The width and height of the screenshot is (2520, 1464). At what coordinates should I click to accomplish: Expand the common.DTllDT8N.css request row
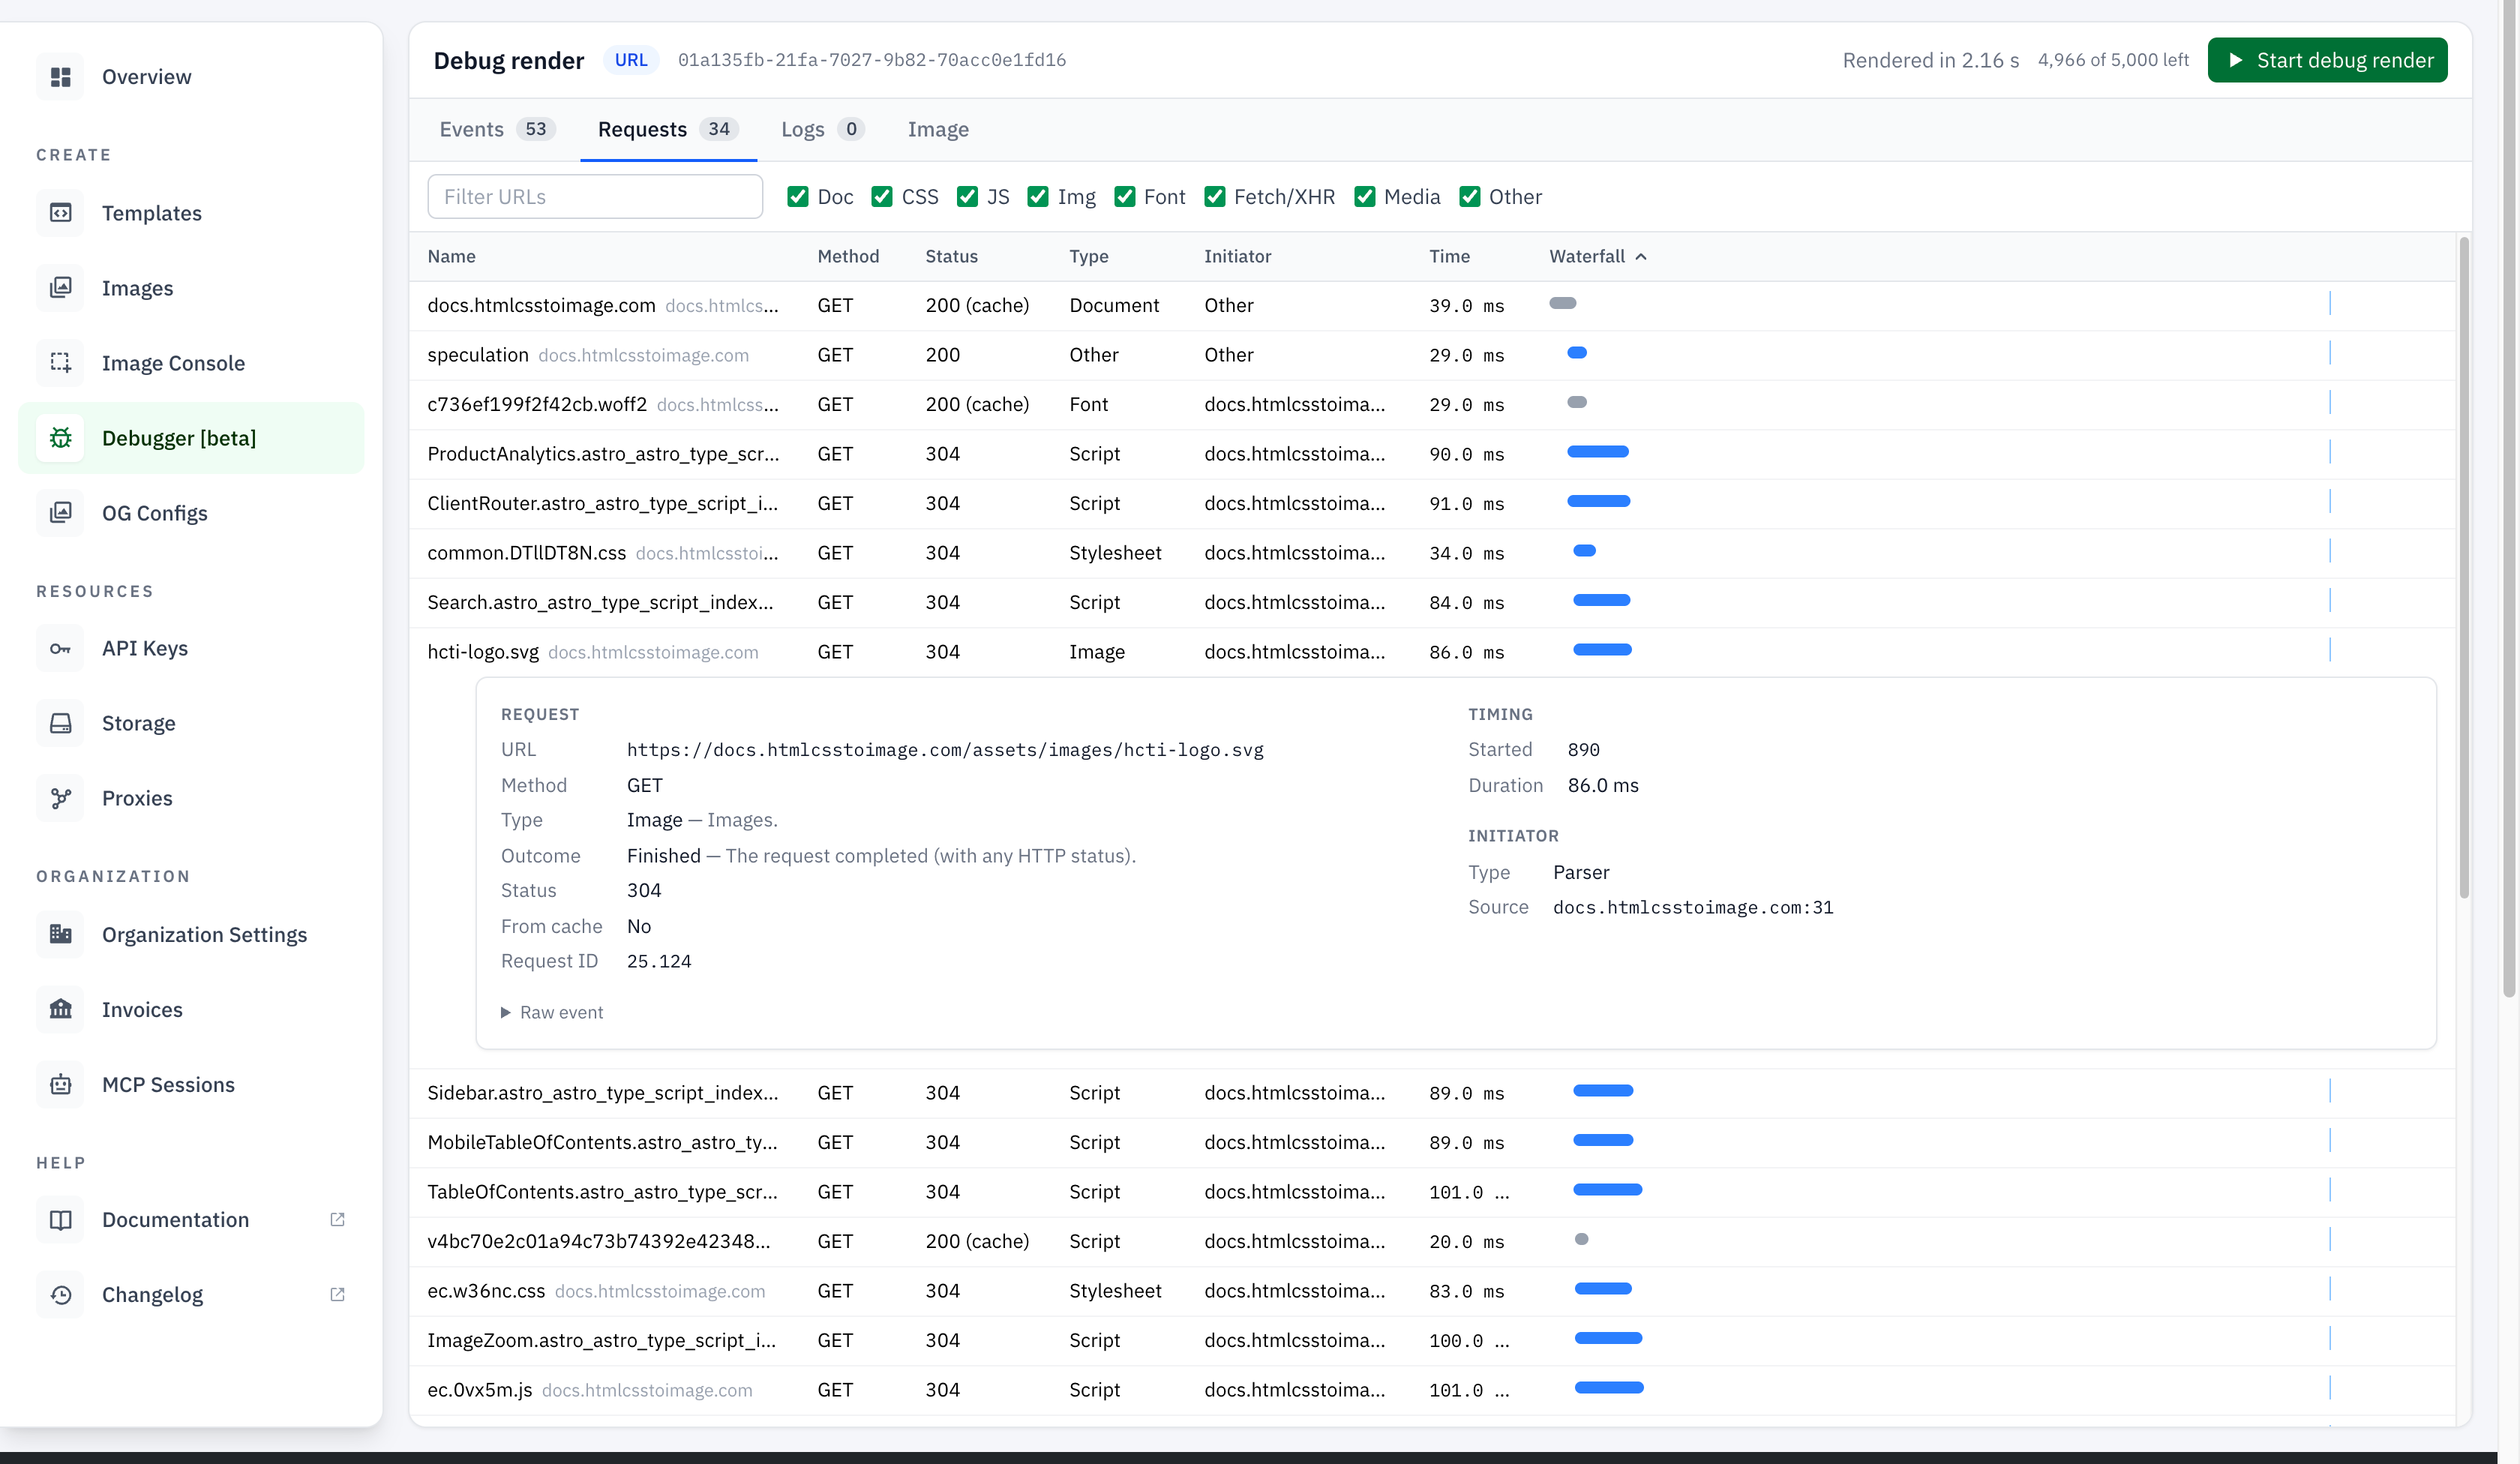[x=1432, y=553]
